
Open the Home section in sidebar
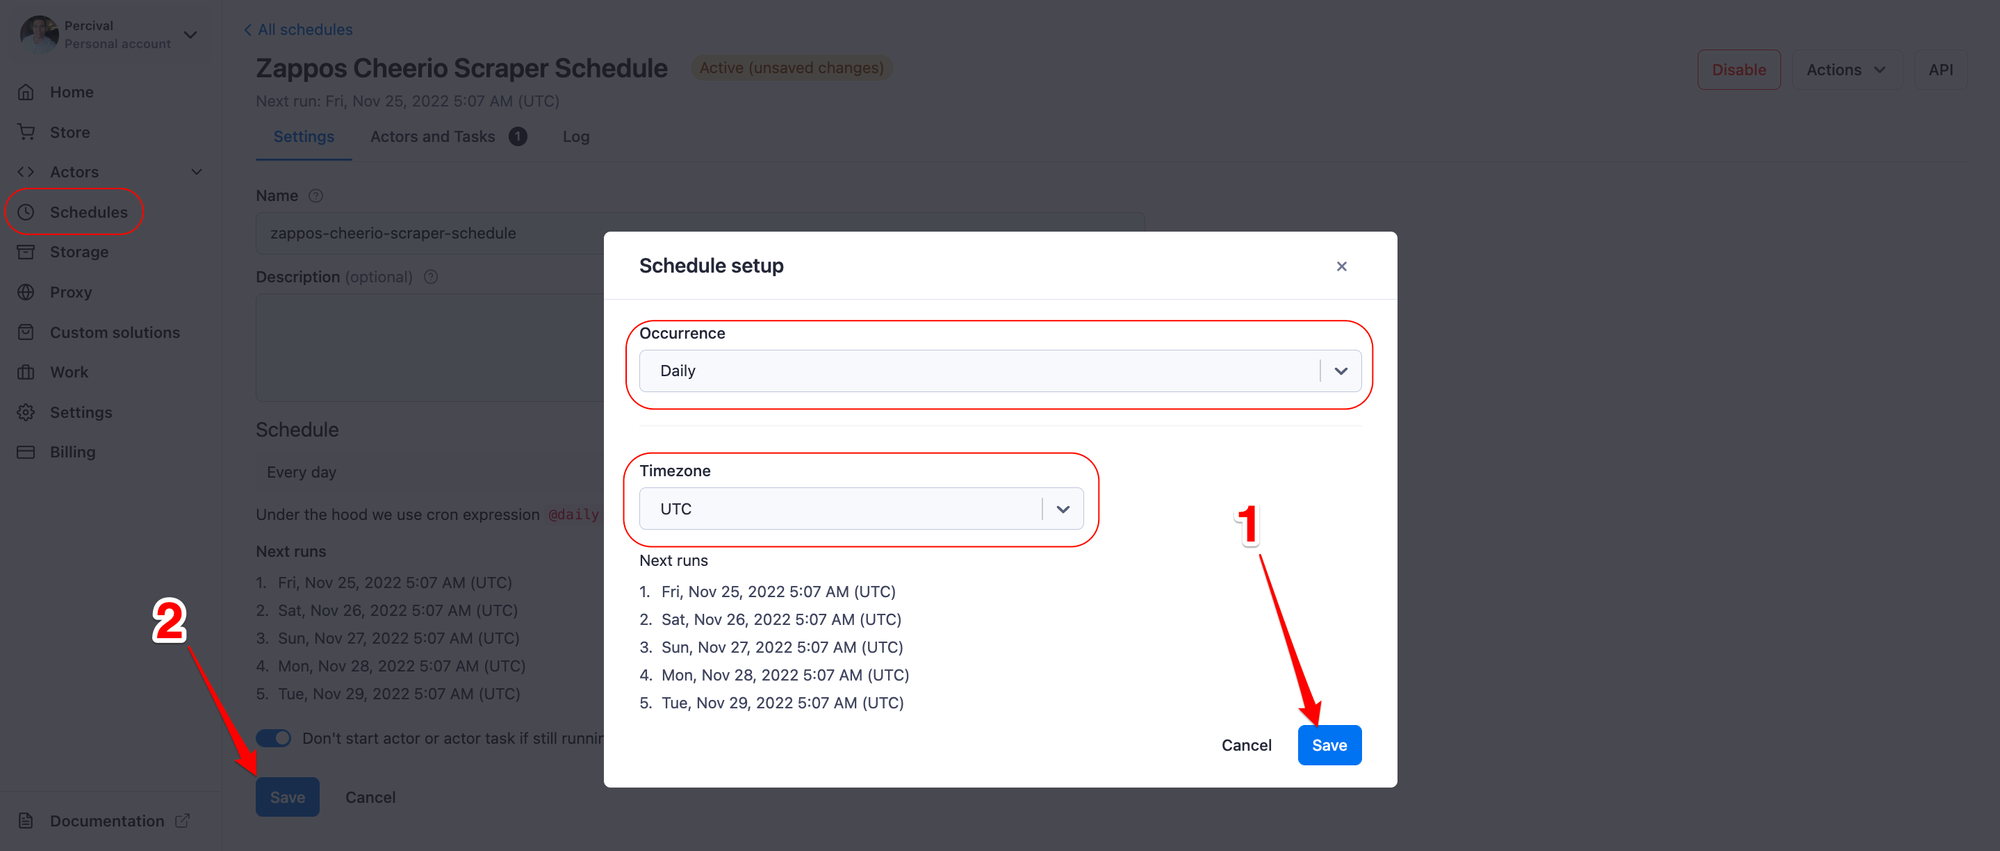tap(70, 91)
